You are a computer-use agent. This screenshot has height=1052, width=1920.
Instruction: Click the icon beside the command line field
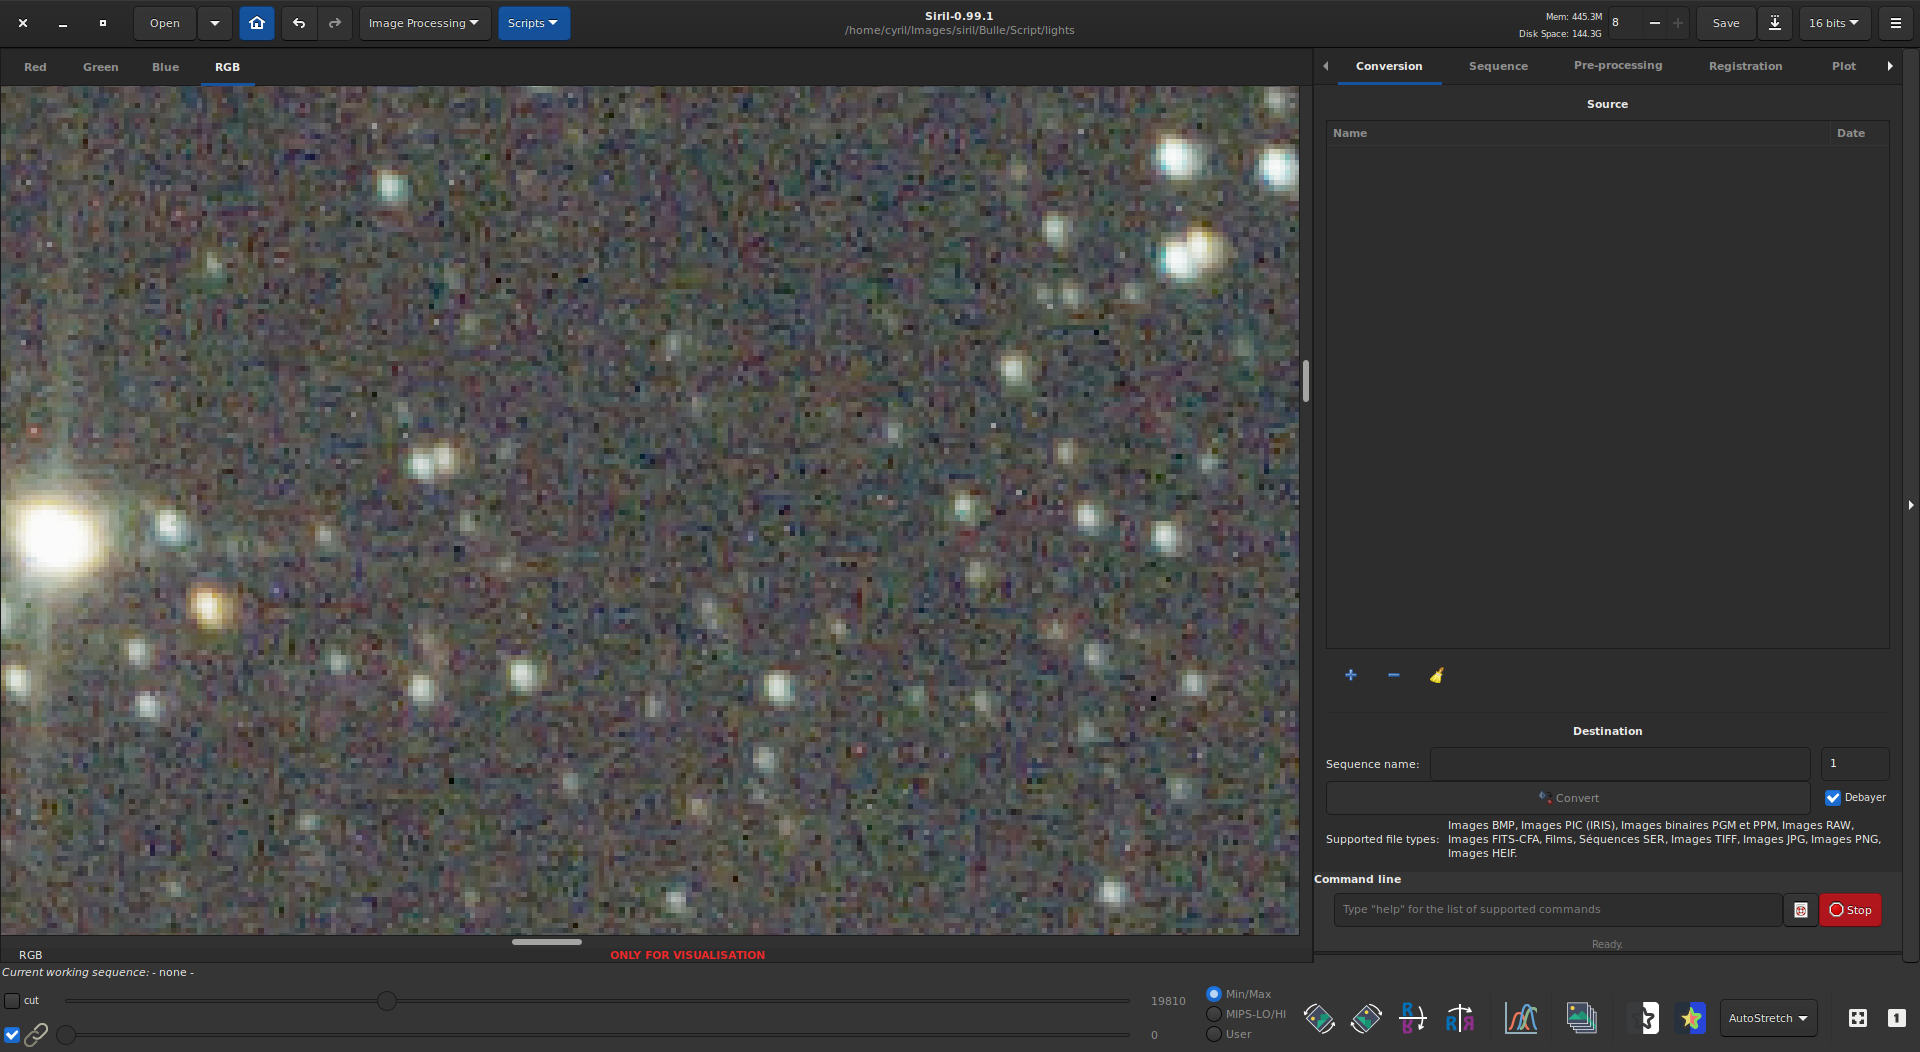(1801, 910)
